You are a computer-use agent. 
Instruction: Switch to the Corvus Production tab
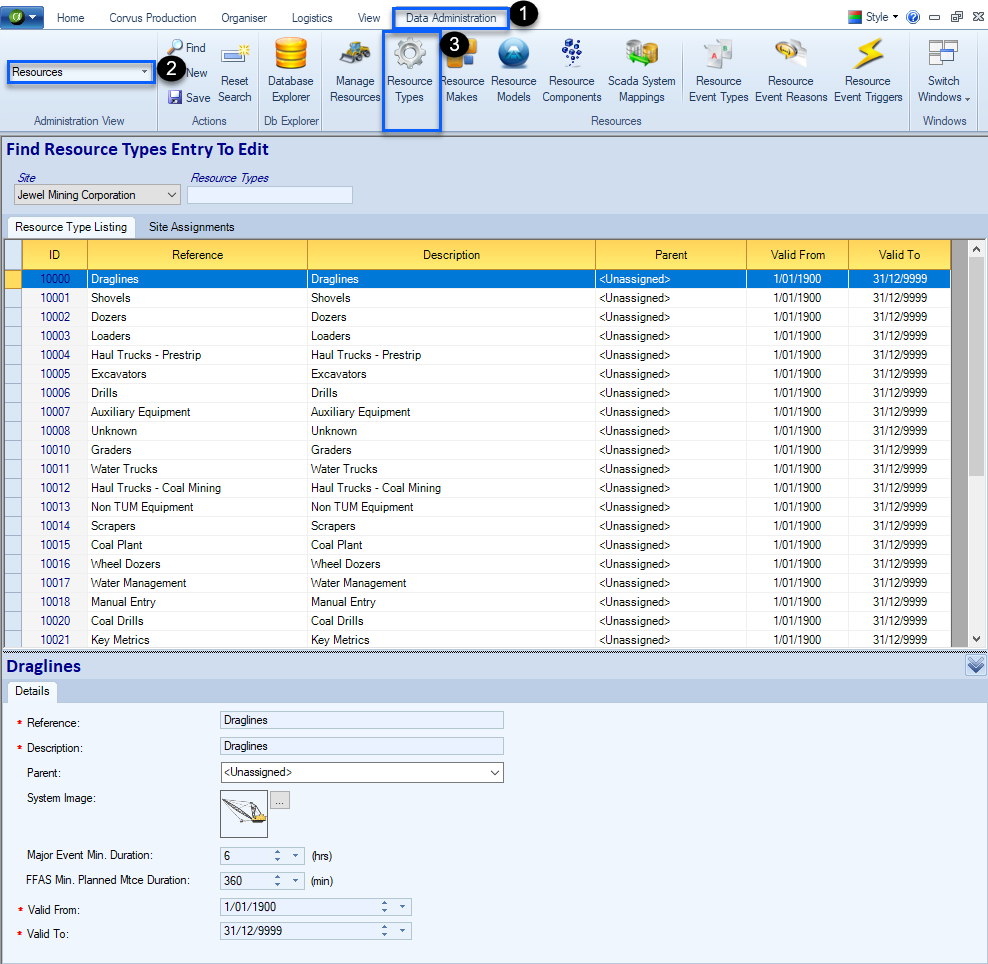152,18
